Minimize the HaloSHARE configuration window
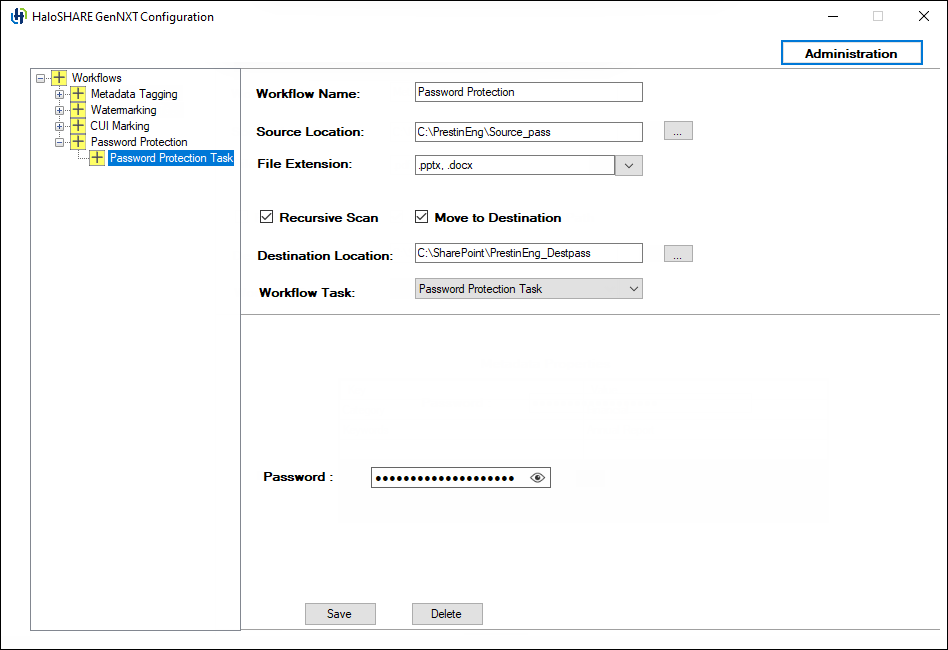This screenshot has width=948, height=650. click(833, 16)
